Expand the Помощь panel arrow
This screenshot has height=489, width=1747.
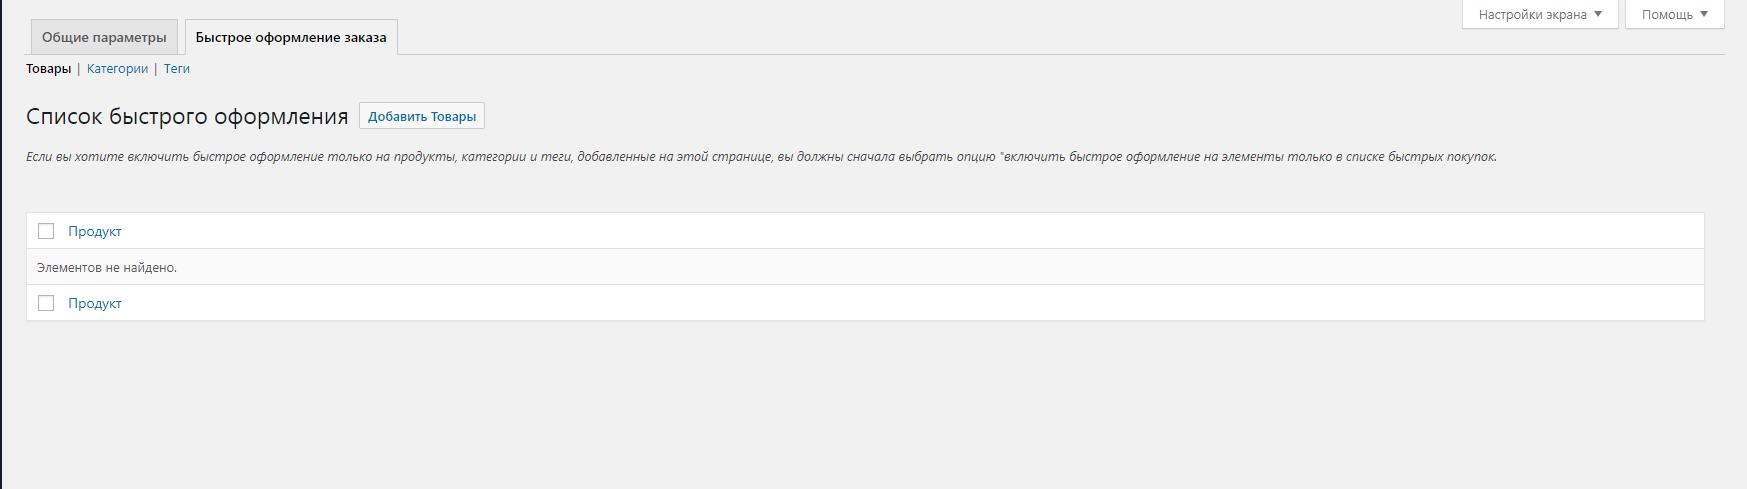1704,14
